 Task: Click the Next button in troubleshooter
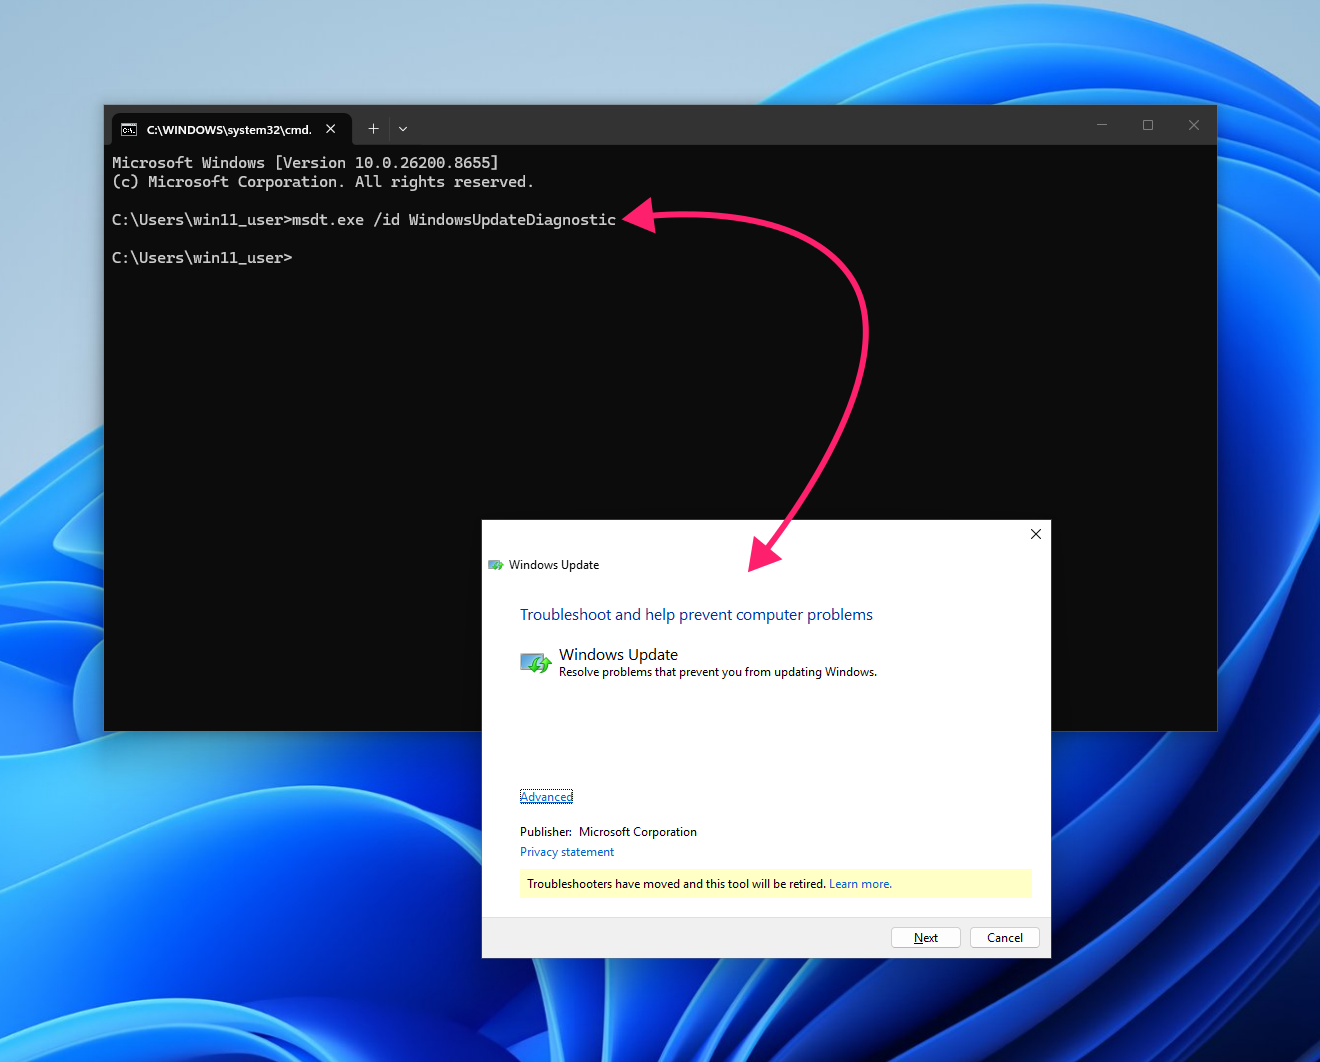tap(926, 938)
